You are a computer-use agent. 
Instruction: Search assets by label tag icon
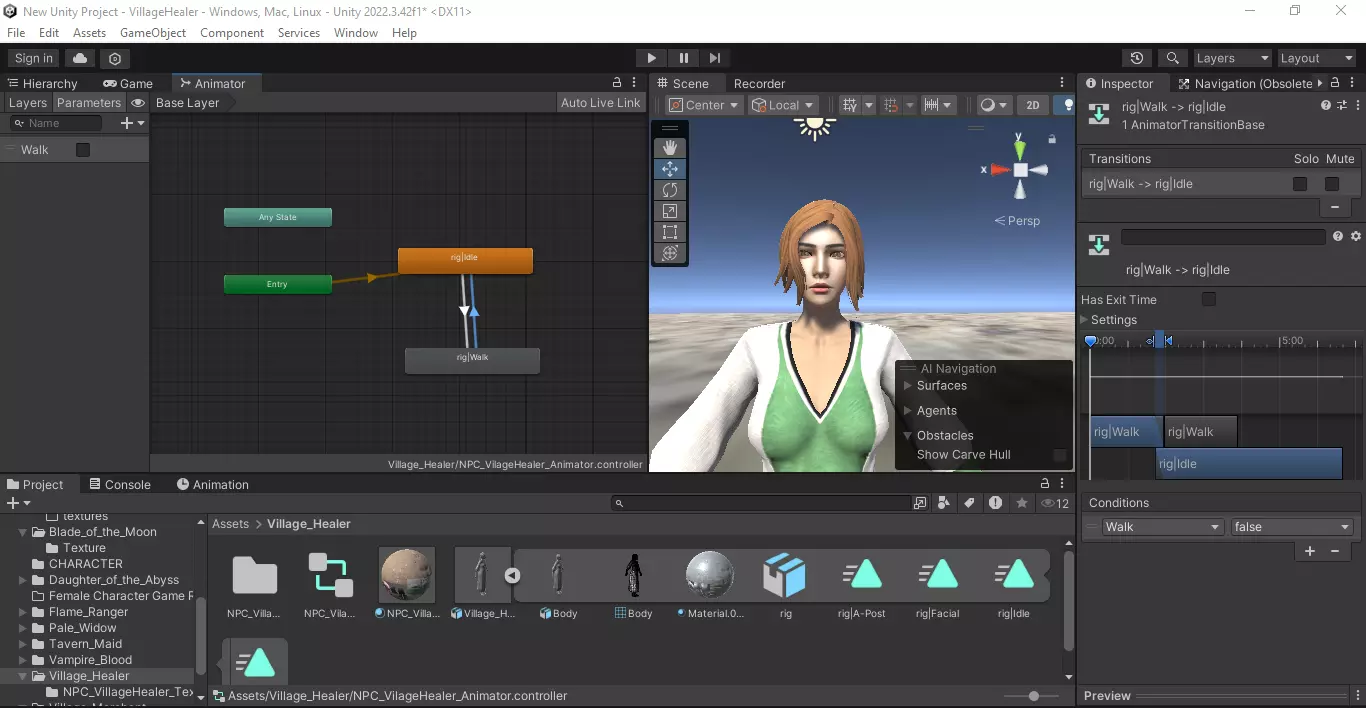969,503
